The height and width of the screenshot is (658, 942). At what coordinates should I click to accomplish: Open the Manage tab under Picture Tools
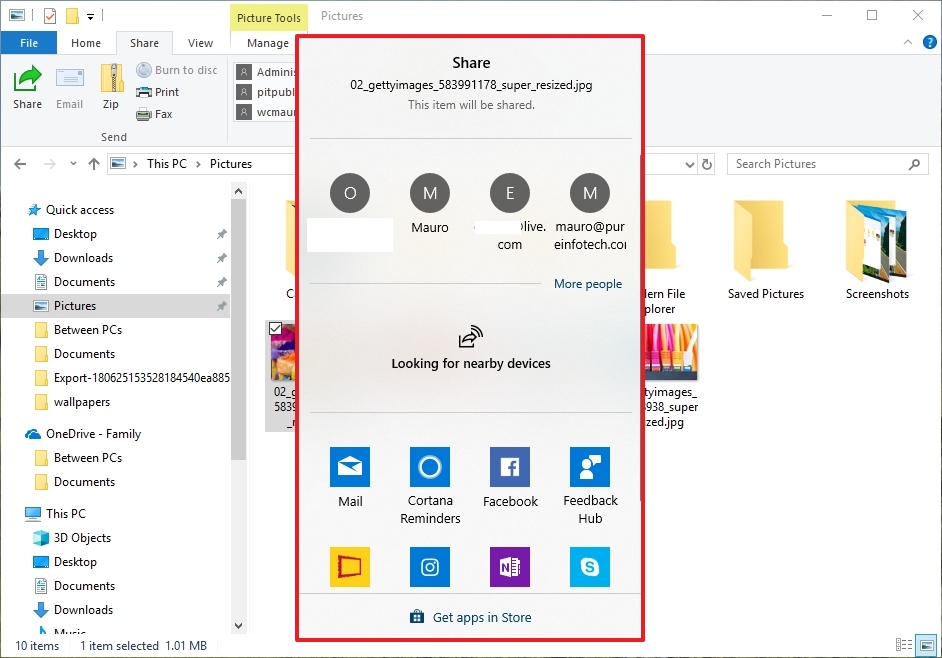coord(265,43)
